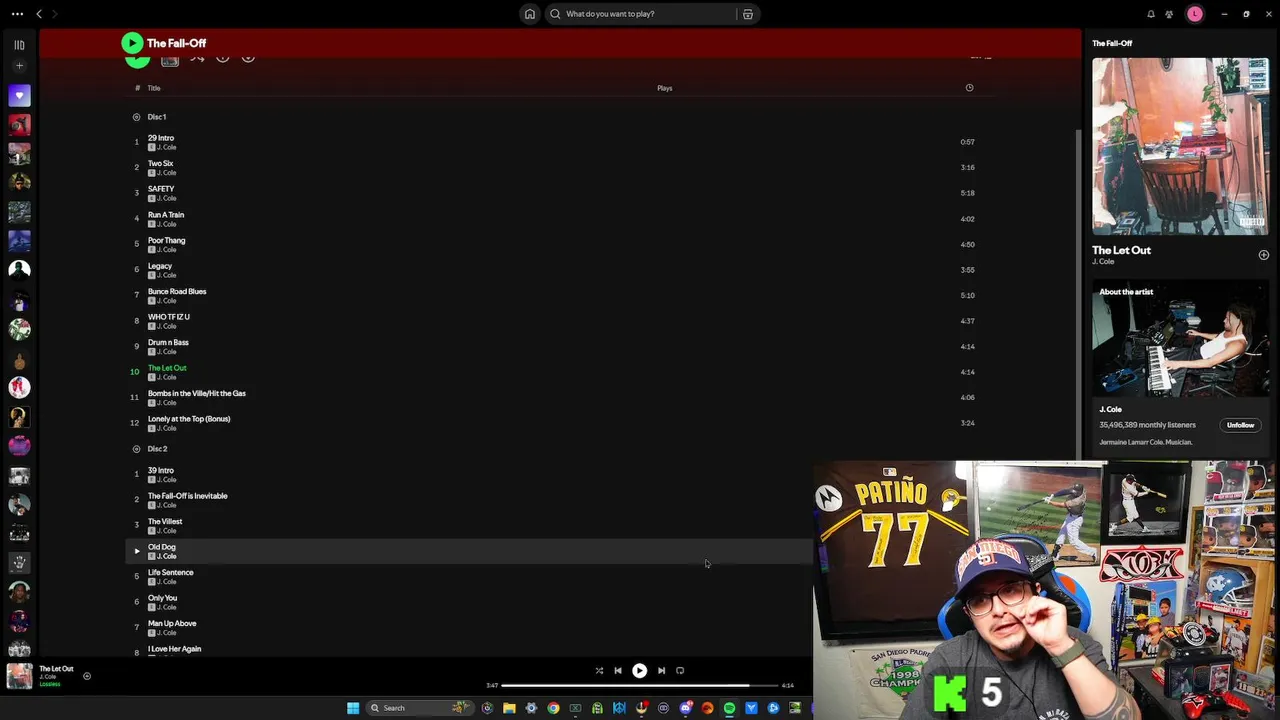Open the Windows Start menu
Viewport: 1280px width, 720px height.
[353, 708]
